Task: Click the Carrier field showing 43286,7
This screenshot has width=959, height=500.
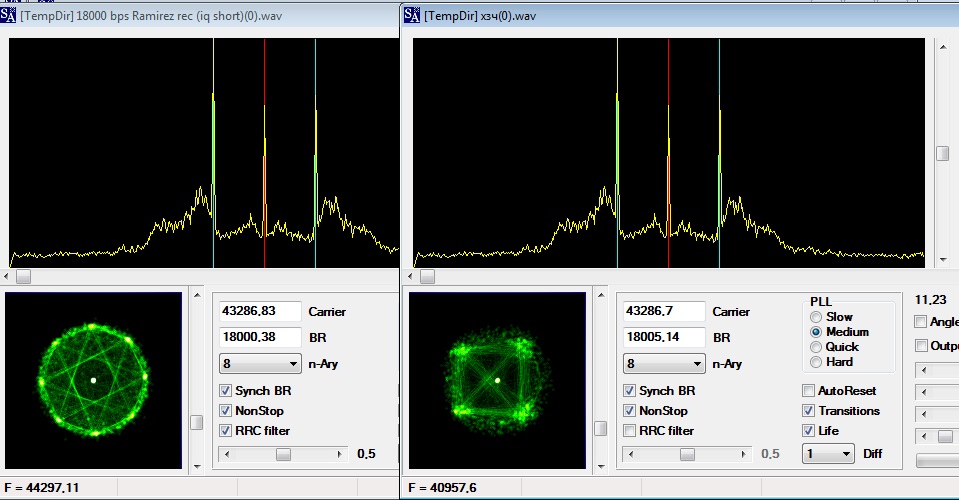Action: 664,311
